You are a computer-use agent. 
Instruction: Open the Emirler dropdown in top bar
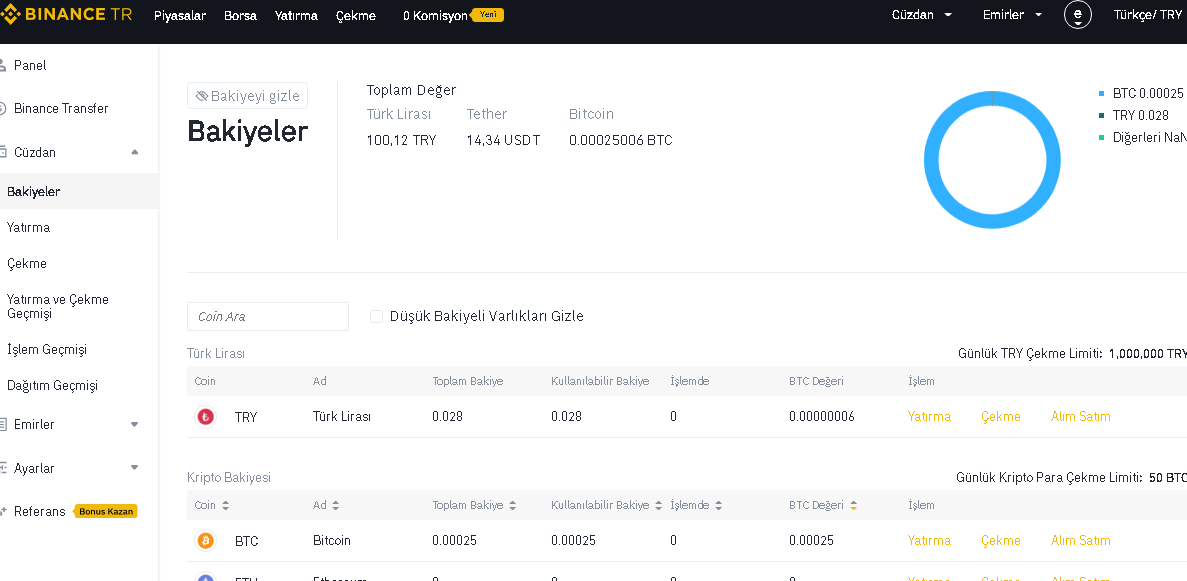coord(1012,15)
